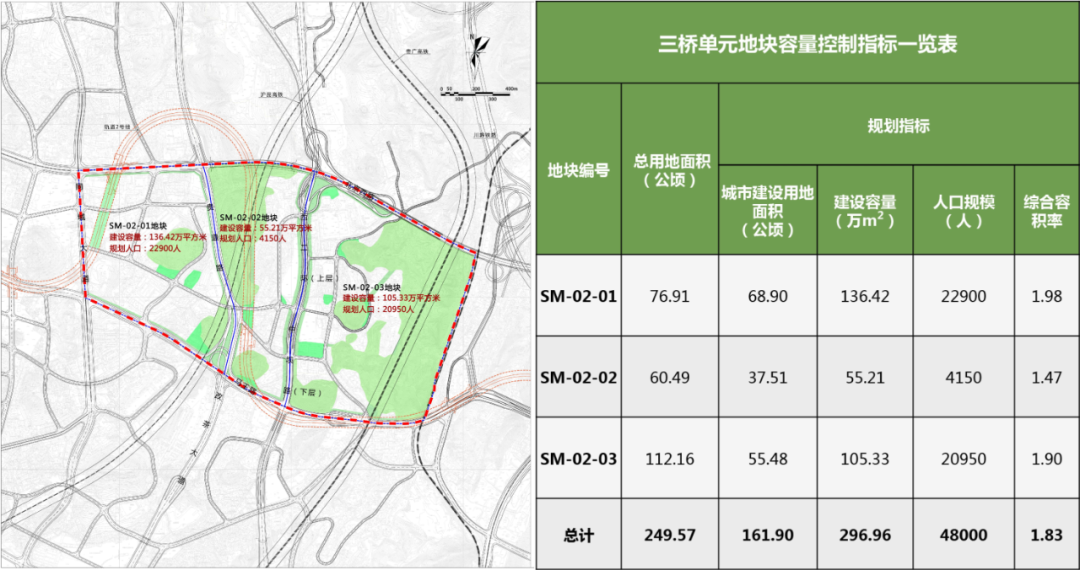
Task: Select the SM-02-02 row label in table
Action: 579,377
